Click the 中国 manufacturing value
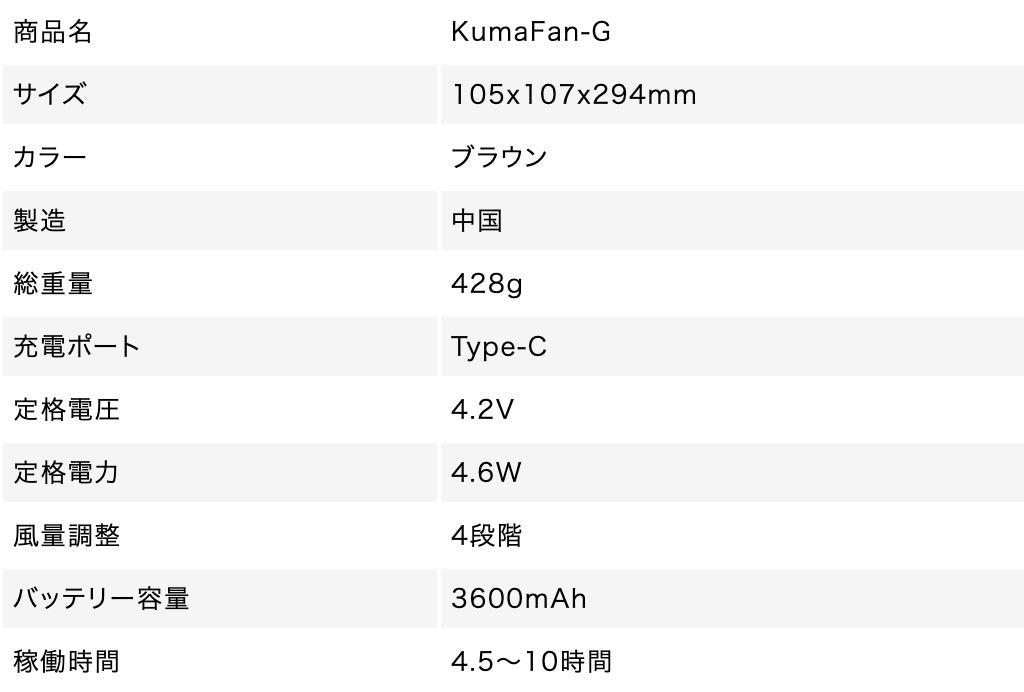This screenshot has width=1024, height=692. (476, 221)
